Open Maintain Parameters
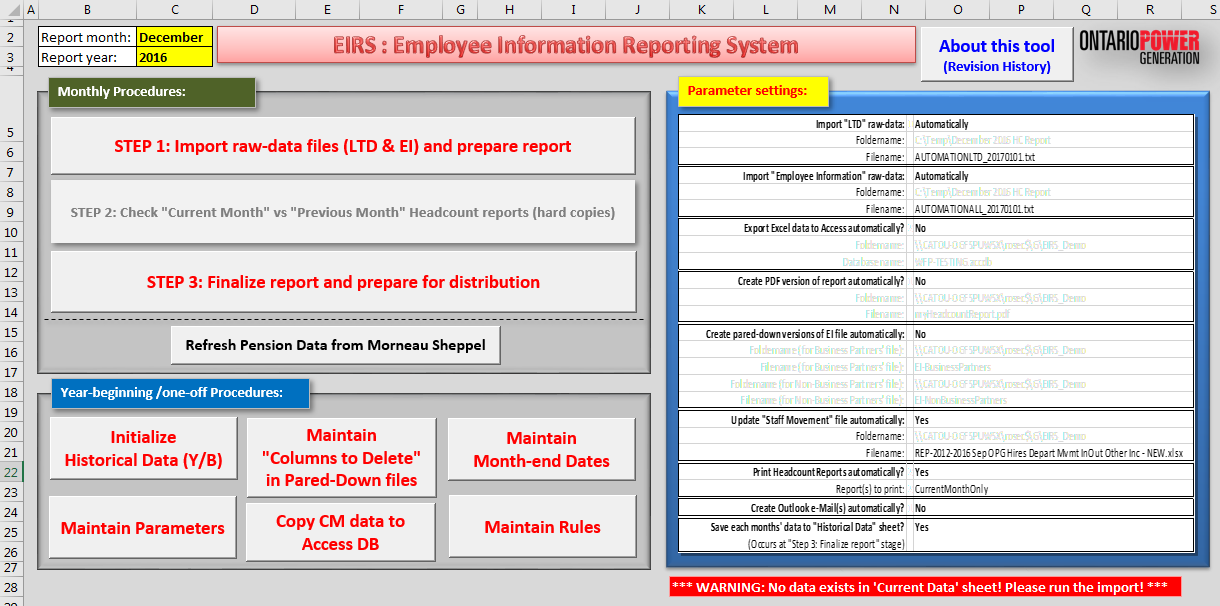This screenshot has width=1220, height=606. click(x=143, y=528)
